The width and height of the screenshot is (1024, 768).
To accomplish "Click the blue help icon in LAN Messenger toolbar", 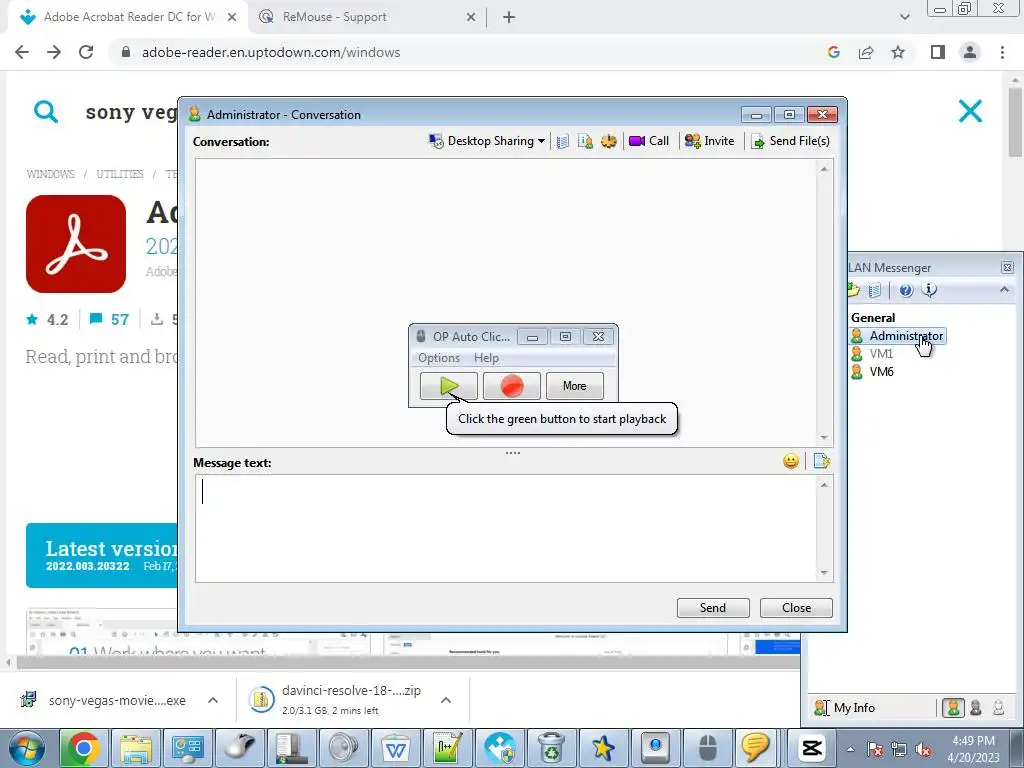I will (x=906, y=290).
